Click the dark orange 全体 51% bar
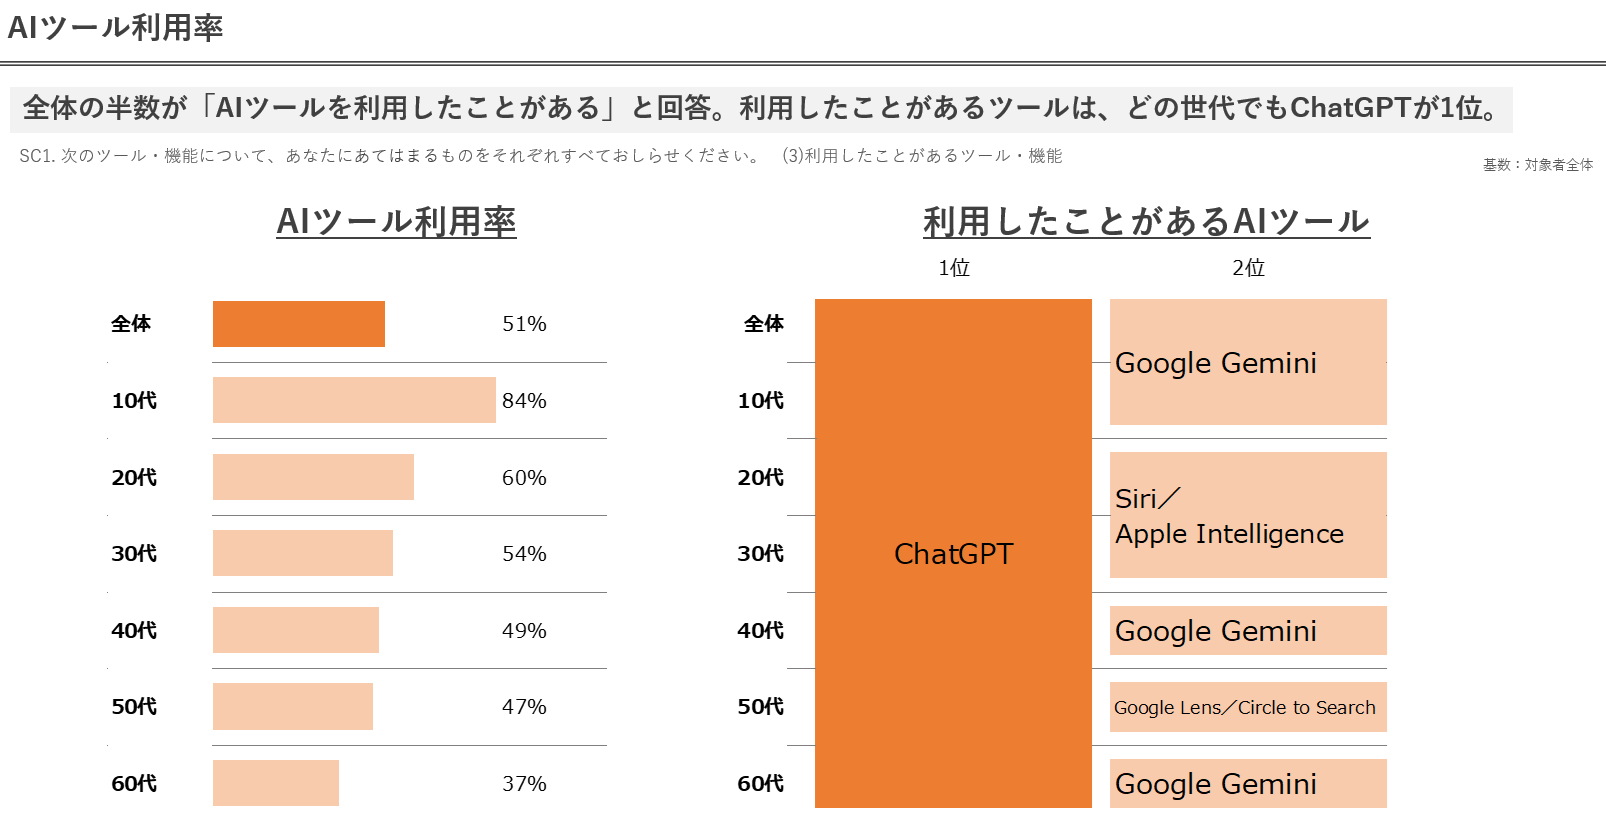The height and width of the screenshot is (821, 1606). pyautogui.click(x=298, y=324)
